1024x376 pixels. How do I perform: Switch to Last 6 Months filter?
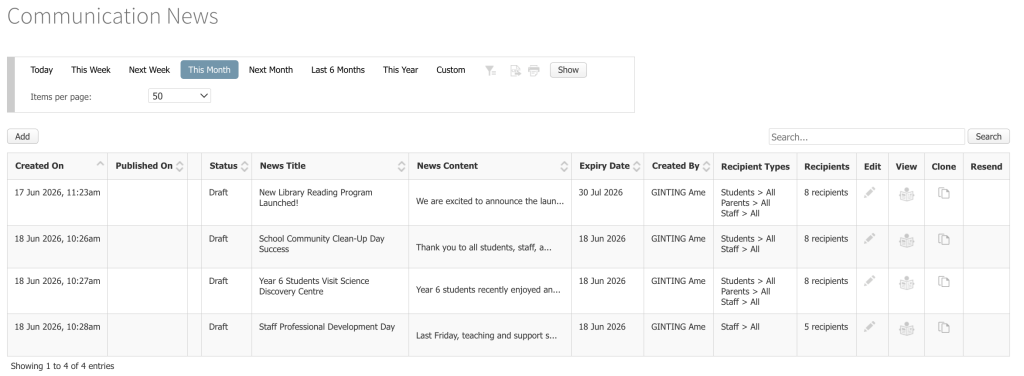tap(338, 70)
